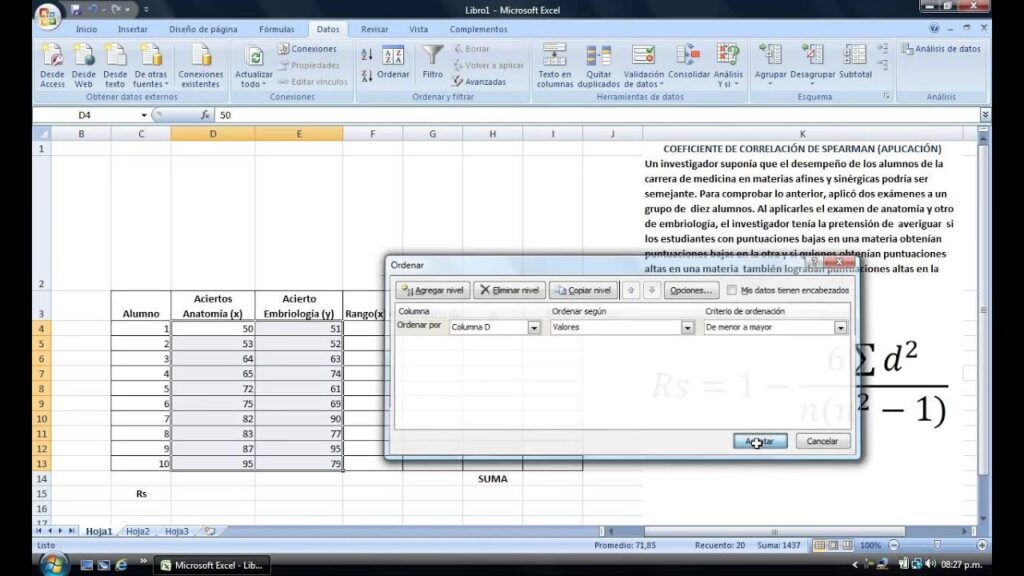Enable 'Mis datos tienen encabezados' checkbox
The width and height of the screenshot is (1024, 576).
click(x=733, y=290)
